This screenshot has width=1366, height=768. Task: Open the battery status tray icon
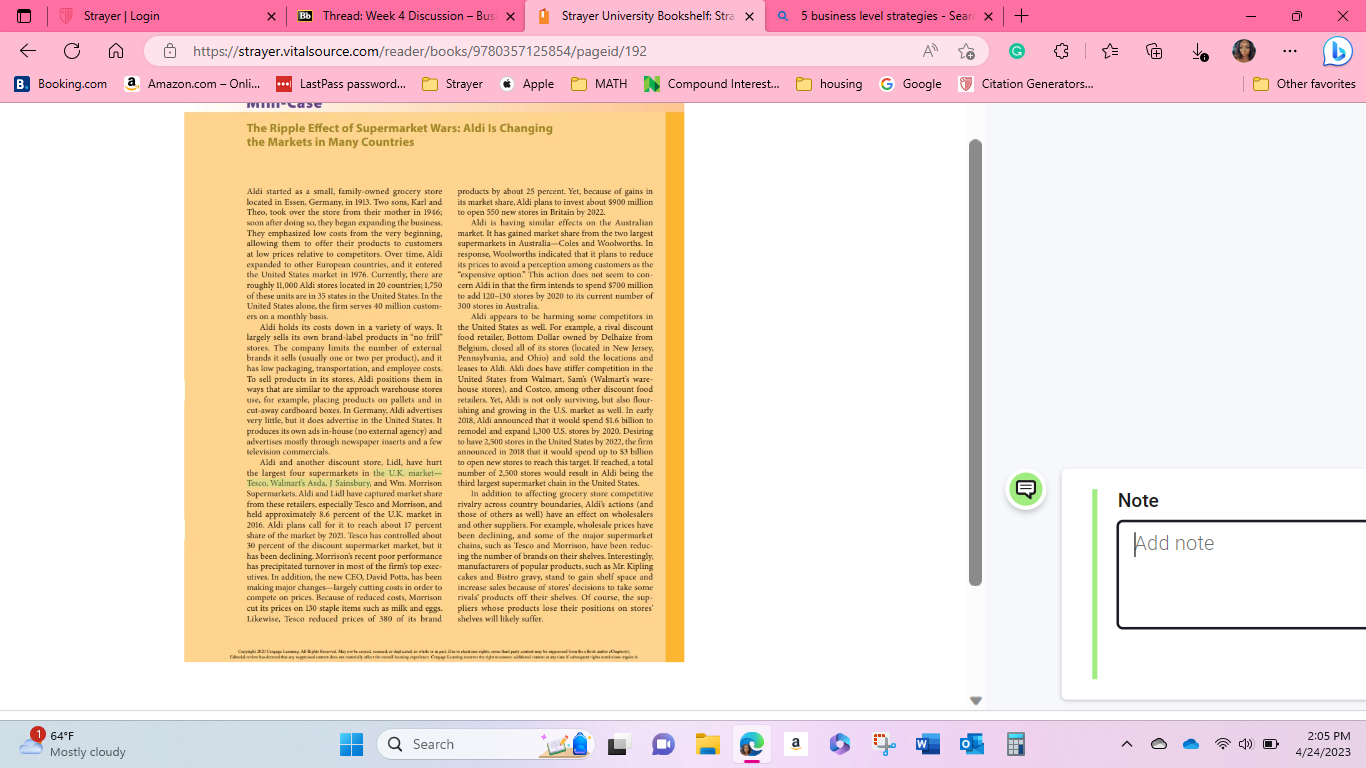point(1271,744)
